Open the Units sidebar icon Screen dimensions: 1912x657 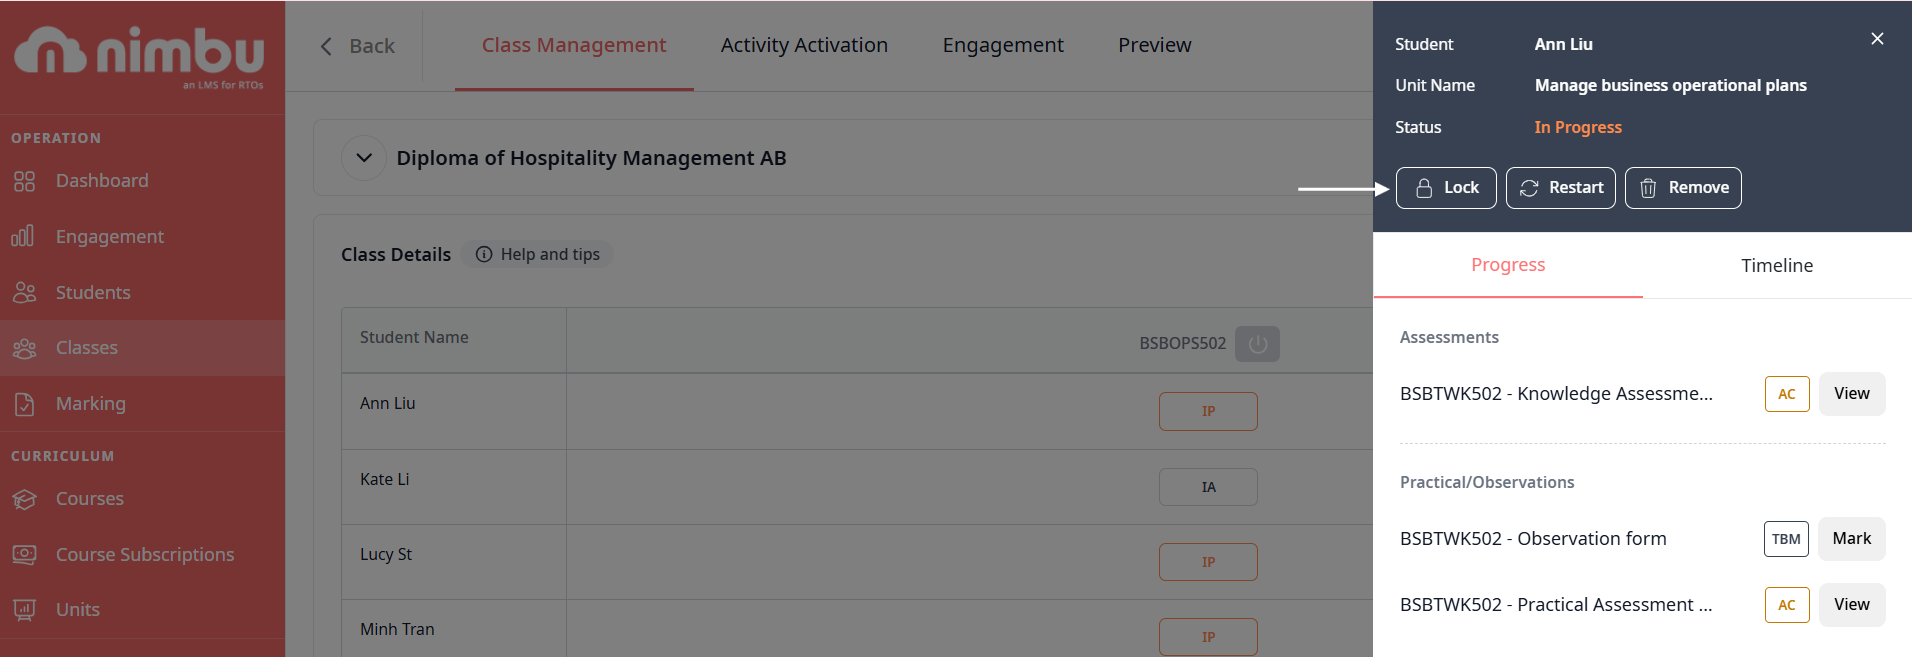[x=24, y=609]
